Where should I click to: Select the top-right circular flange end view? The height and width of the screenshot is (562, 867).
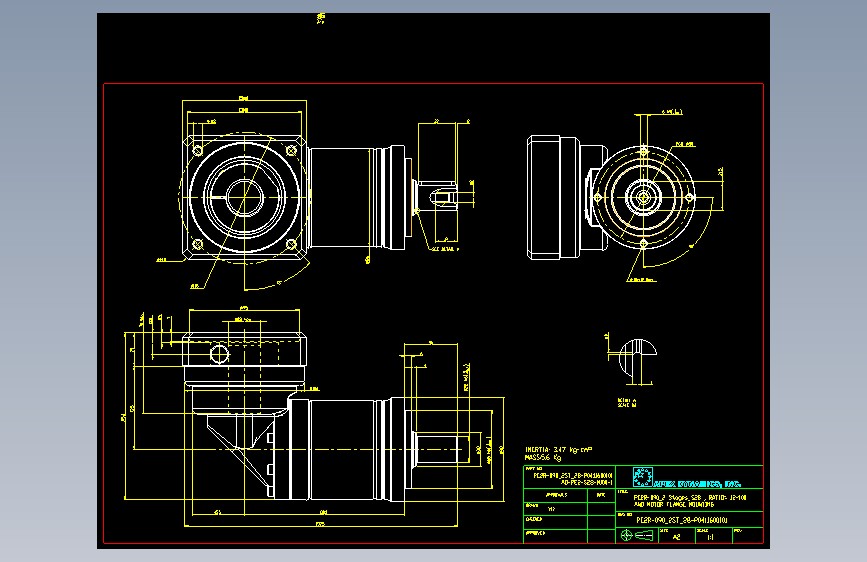(643, 197)
